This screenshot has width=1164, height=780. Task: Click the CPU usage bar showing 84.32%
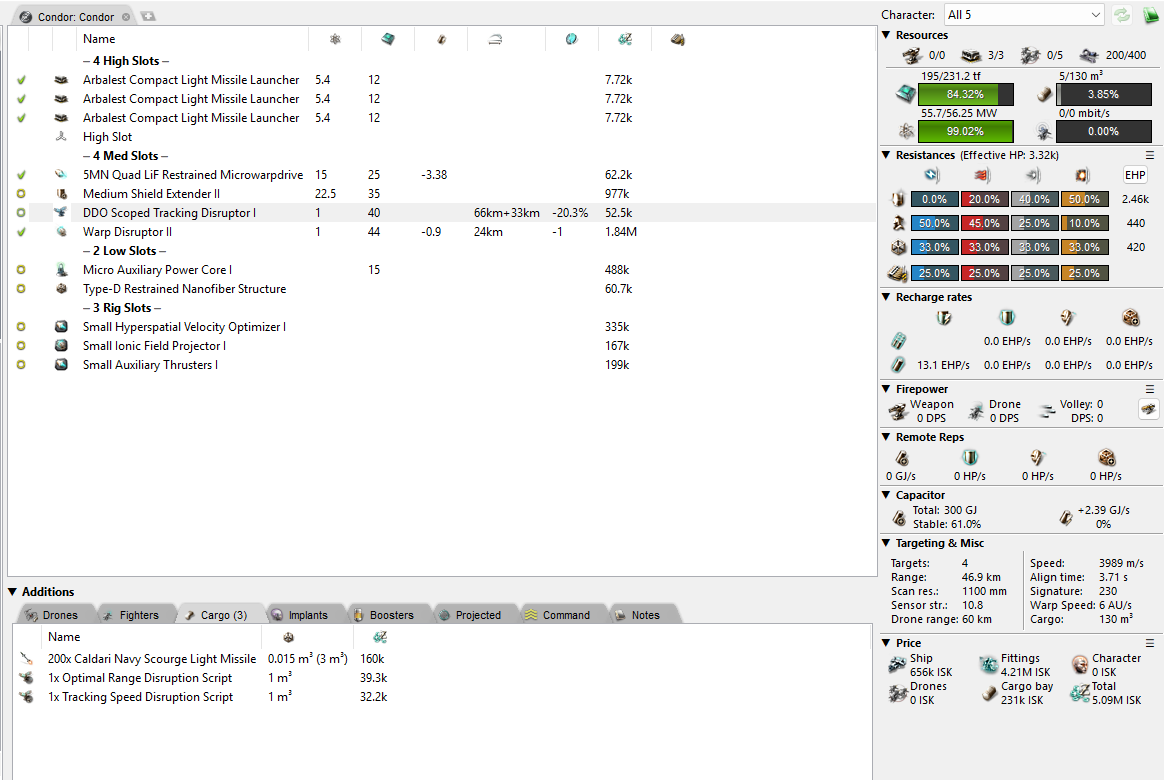click(x=965, y=94)
